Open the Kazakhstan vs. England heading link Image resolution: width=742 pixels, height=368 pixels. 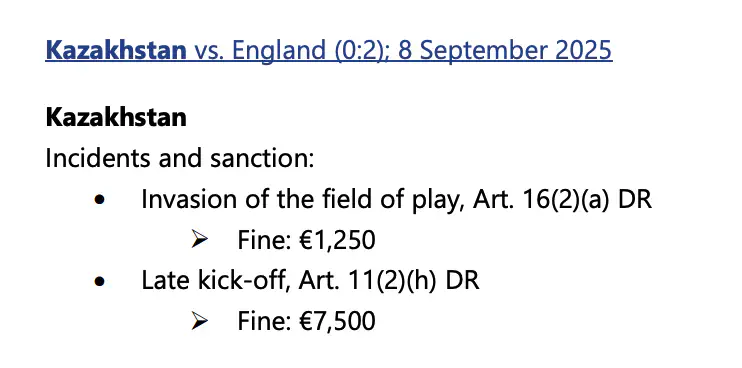coord(329,50)
